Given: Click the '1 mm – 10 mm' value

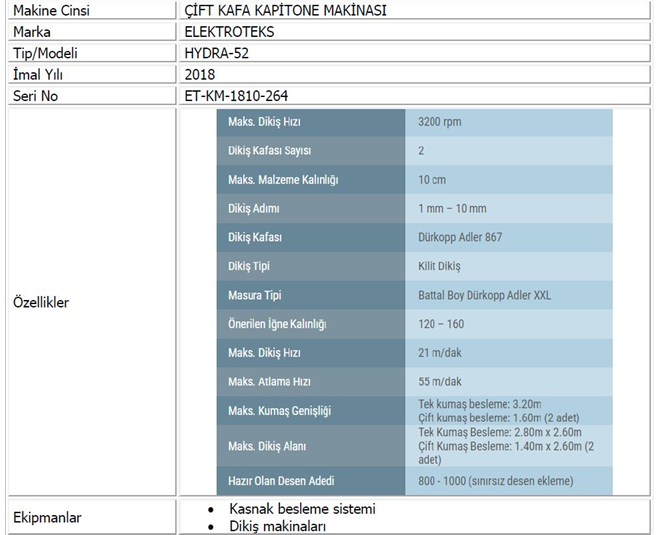Looking at the screenshot, I should pos(452,208).
